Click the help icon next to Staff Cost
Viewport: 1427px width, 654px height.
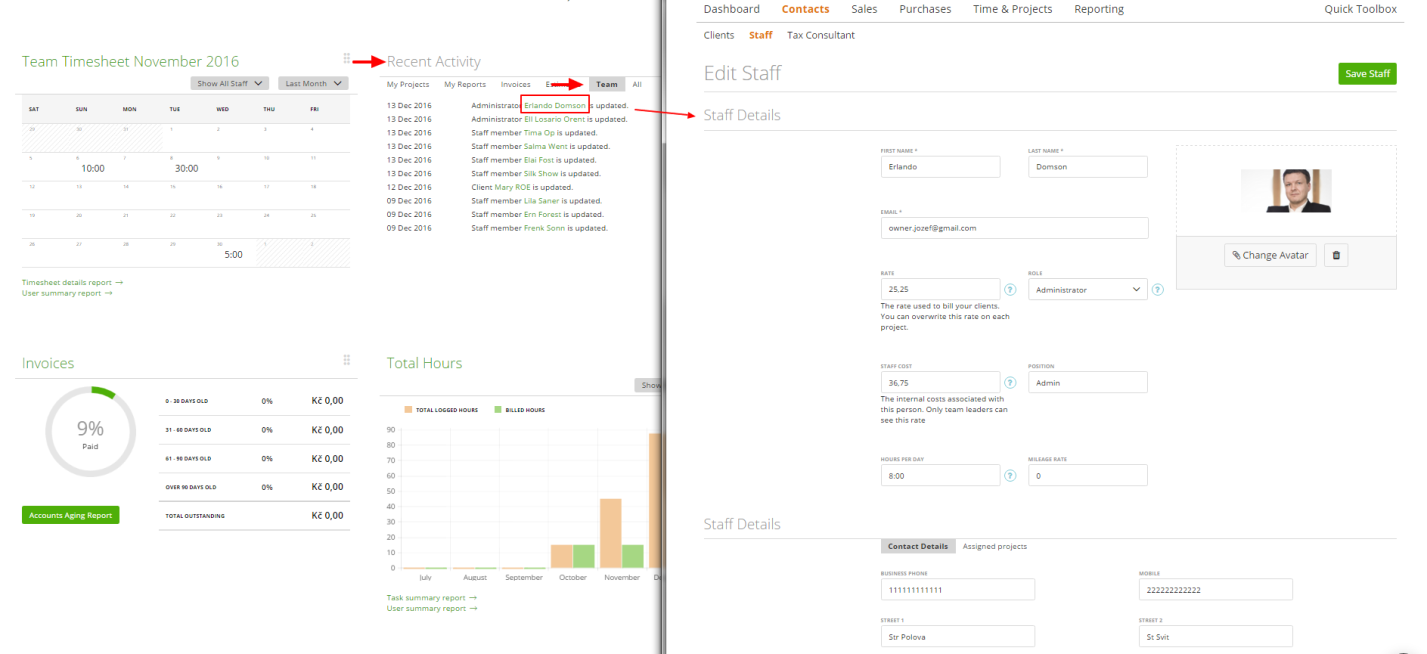[x=1010, y=383]
